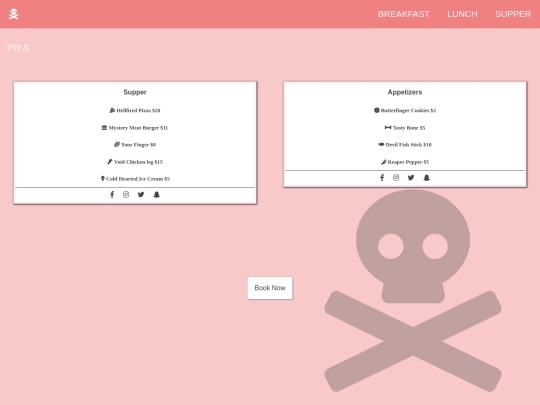The image size is (540, 405).
Task: Select the "Devil Fish Stick $10" text
Action: [x=408, y=145]
